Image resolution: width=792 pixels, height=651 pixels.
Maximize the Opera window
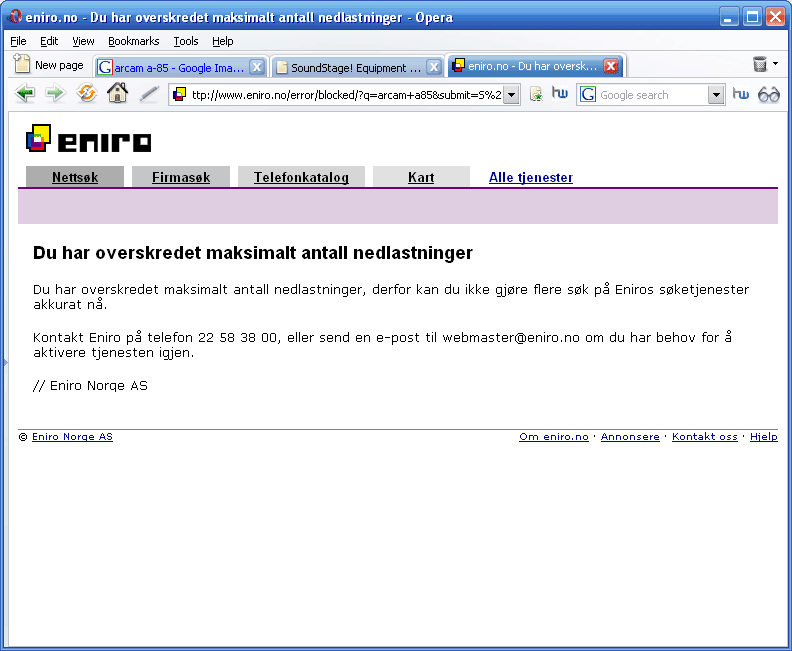point(752,17)
